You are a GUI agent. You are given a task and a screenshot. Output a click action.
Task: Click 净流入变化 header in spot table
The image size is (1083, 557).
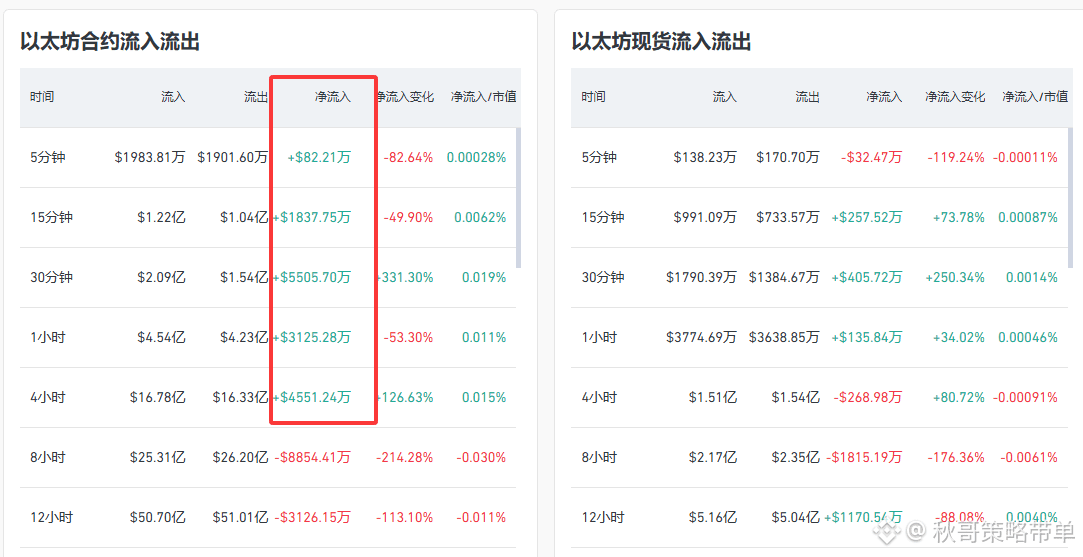click(x=955, y=97)
